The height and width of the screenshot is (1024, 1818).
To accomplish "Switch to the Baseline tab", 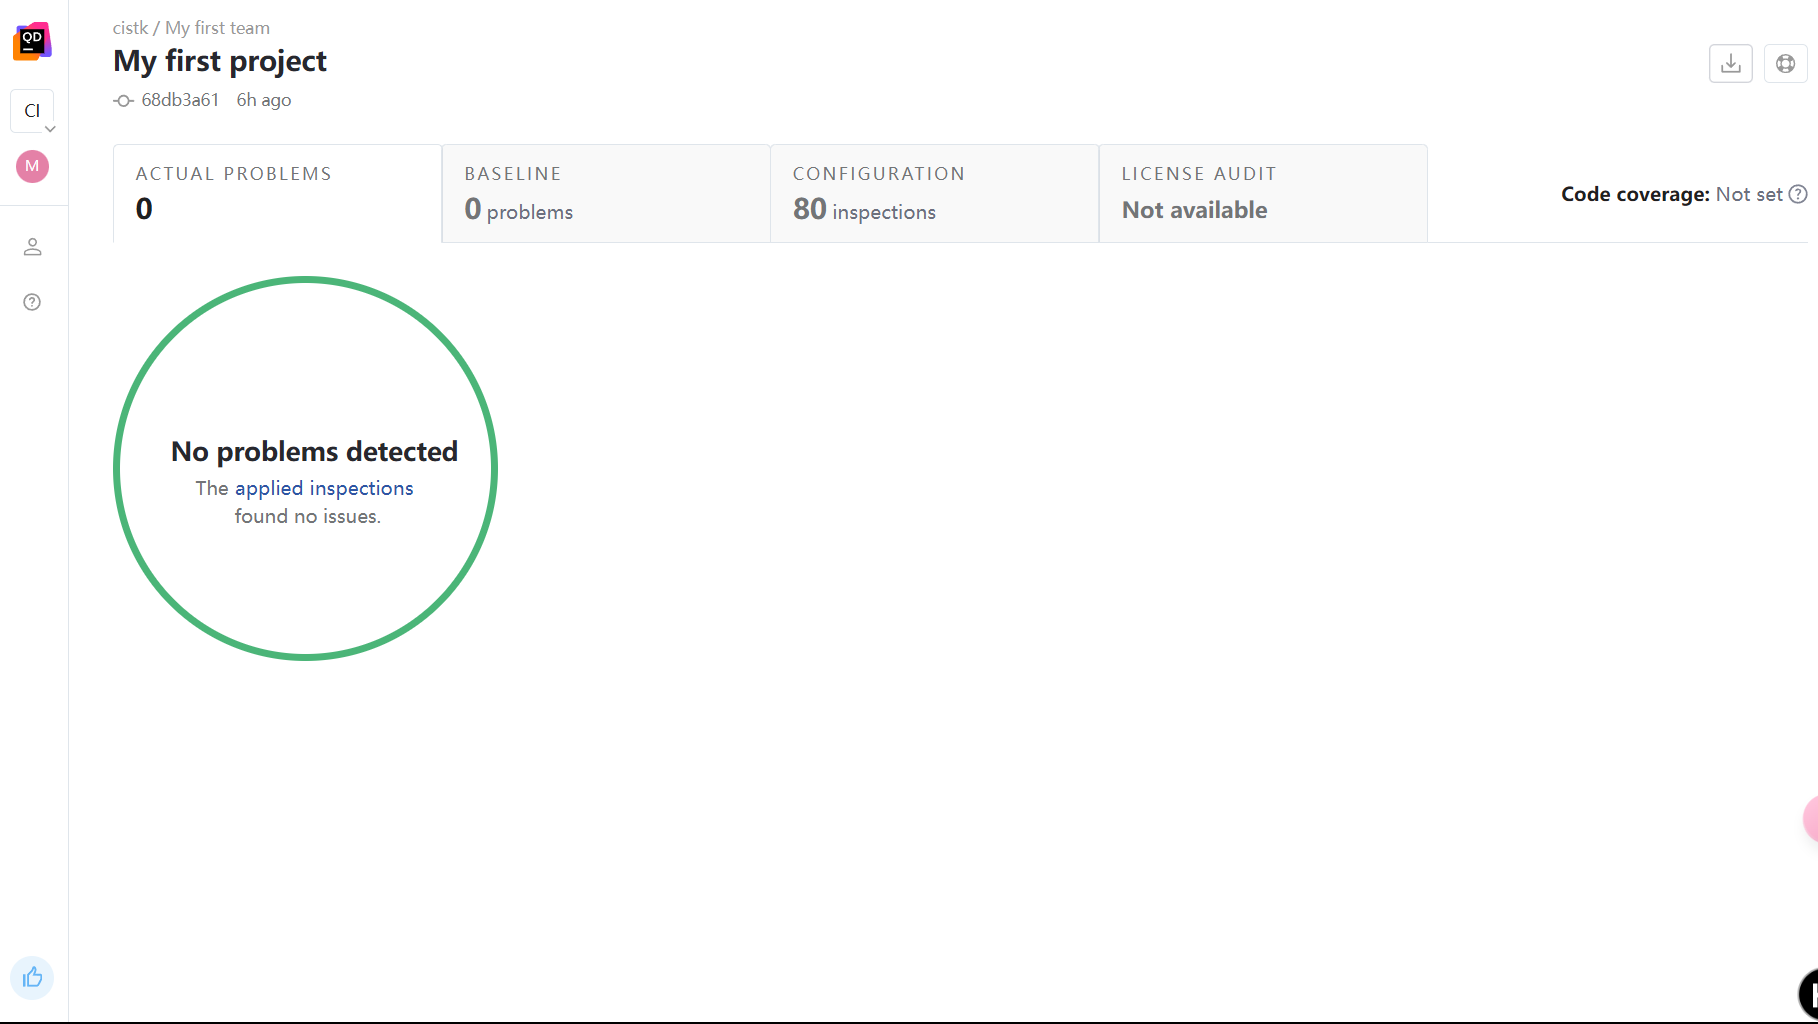I will point(606,193).
